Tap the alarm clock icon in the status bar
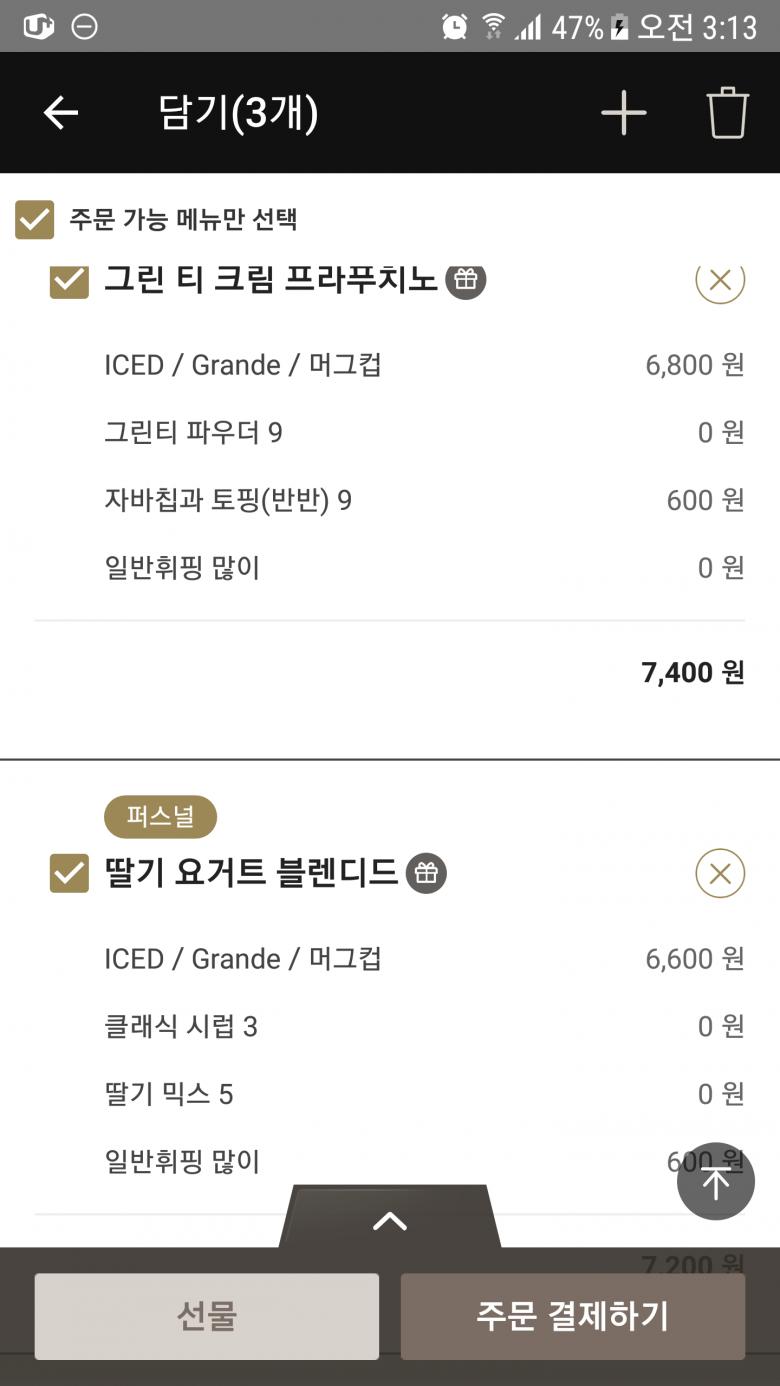The width and height of the screenshot is (780, 1386). [x=455, y=27]
